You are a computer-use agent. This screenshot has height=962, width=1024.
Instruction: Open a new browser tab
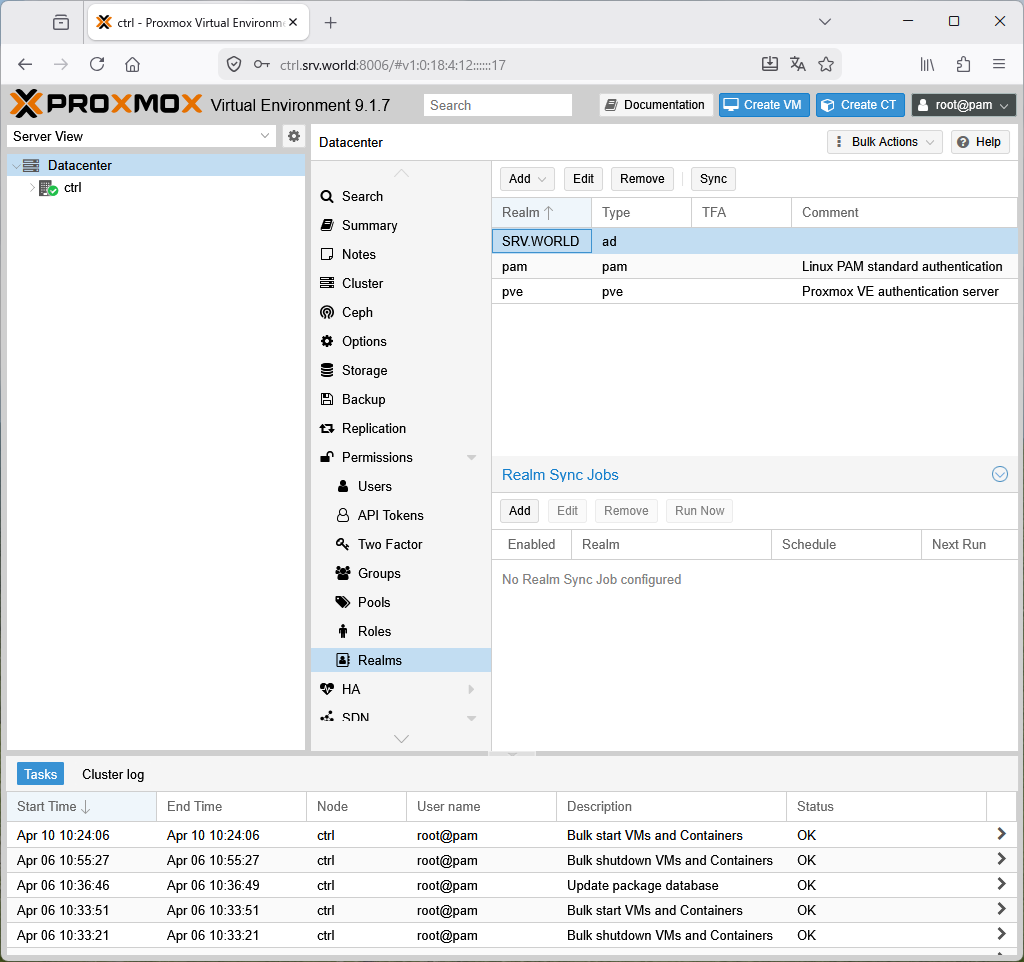click(x=330, y=23)
